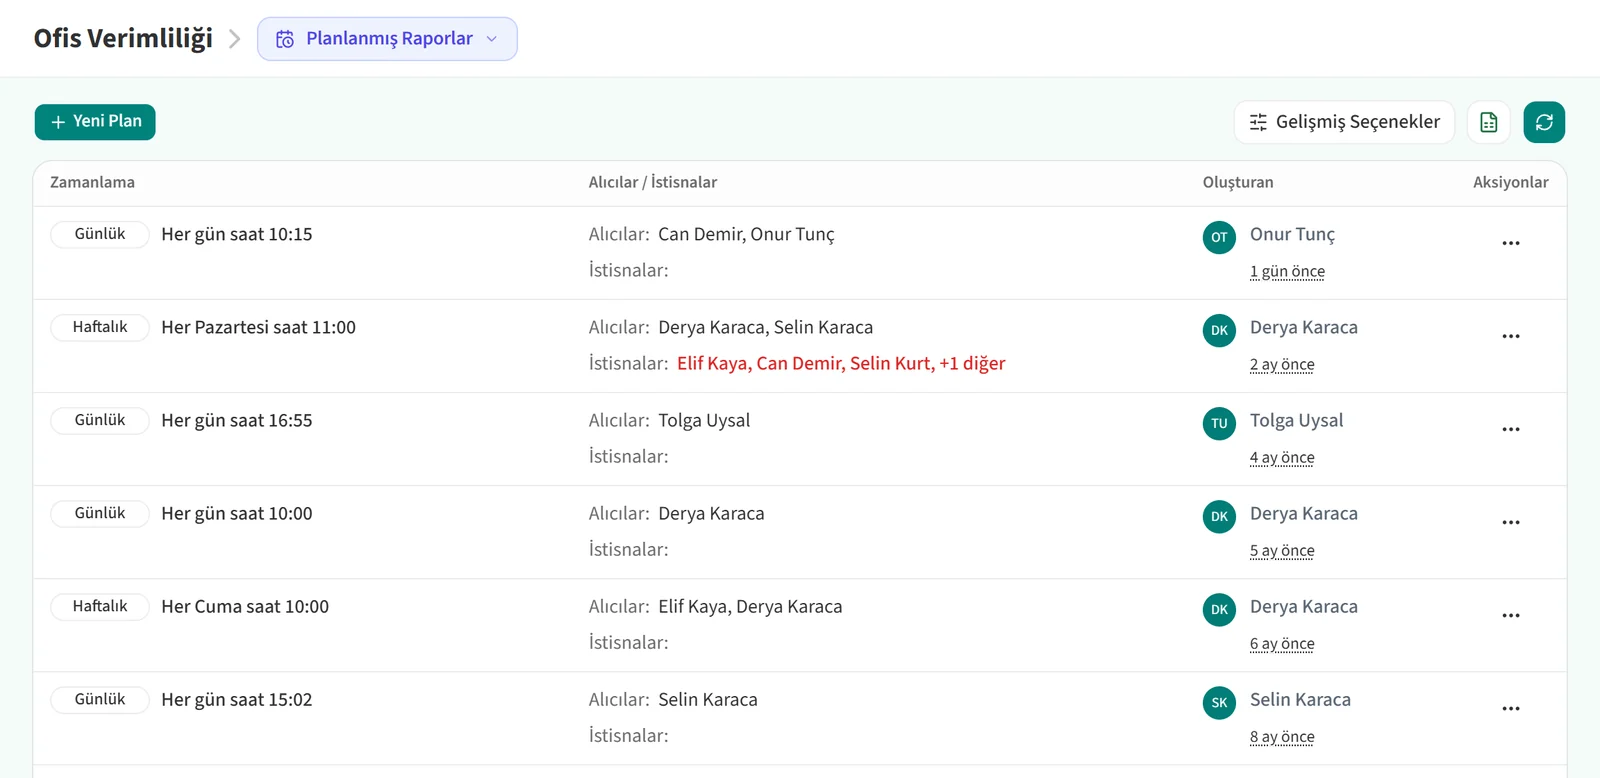Click the Haftalık tag for Cuma plan
The image size is (1600, 778).
point(100,606)
